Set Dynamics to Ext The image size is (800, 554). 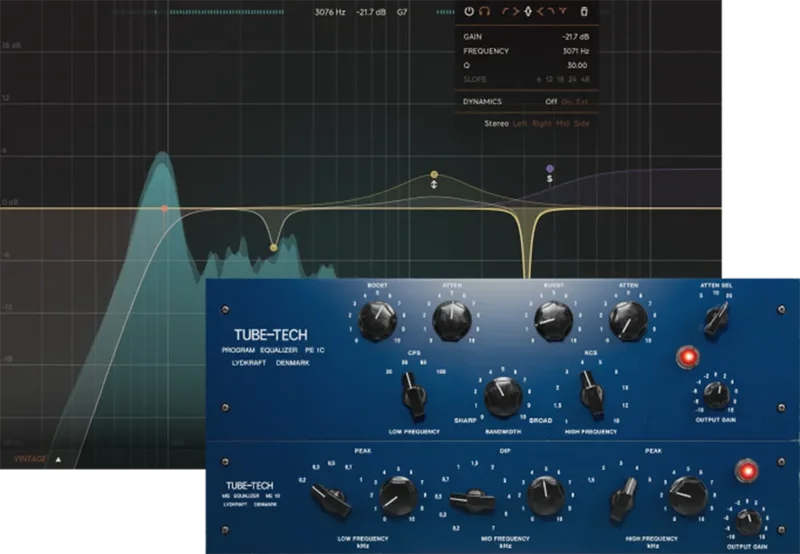(x=582, y=102)
